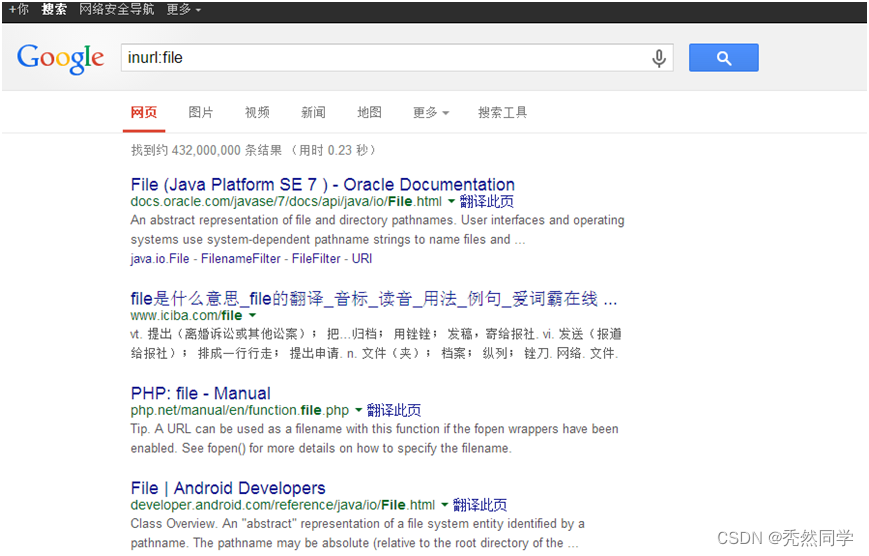Open 搜索工具 options
Viewport: 869px width, 556px height.
[502, 113]
